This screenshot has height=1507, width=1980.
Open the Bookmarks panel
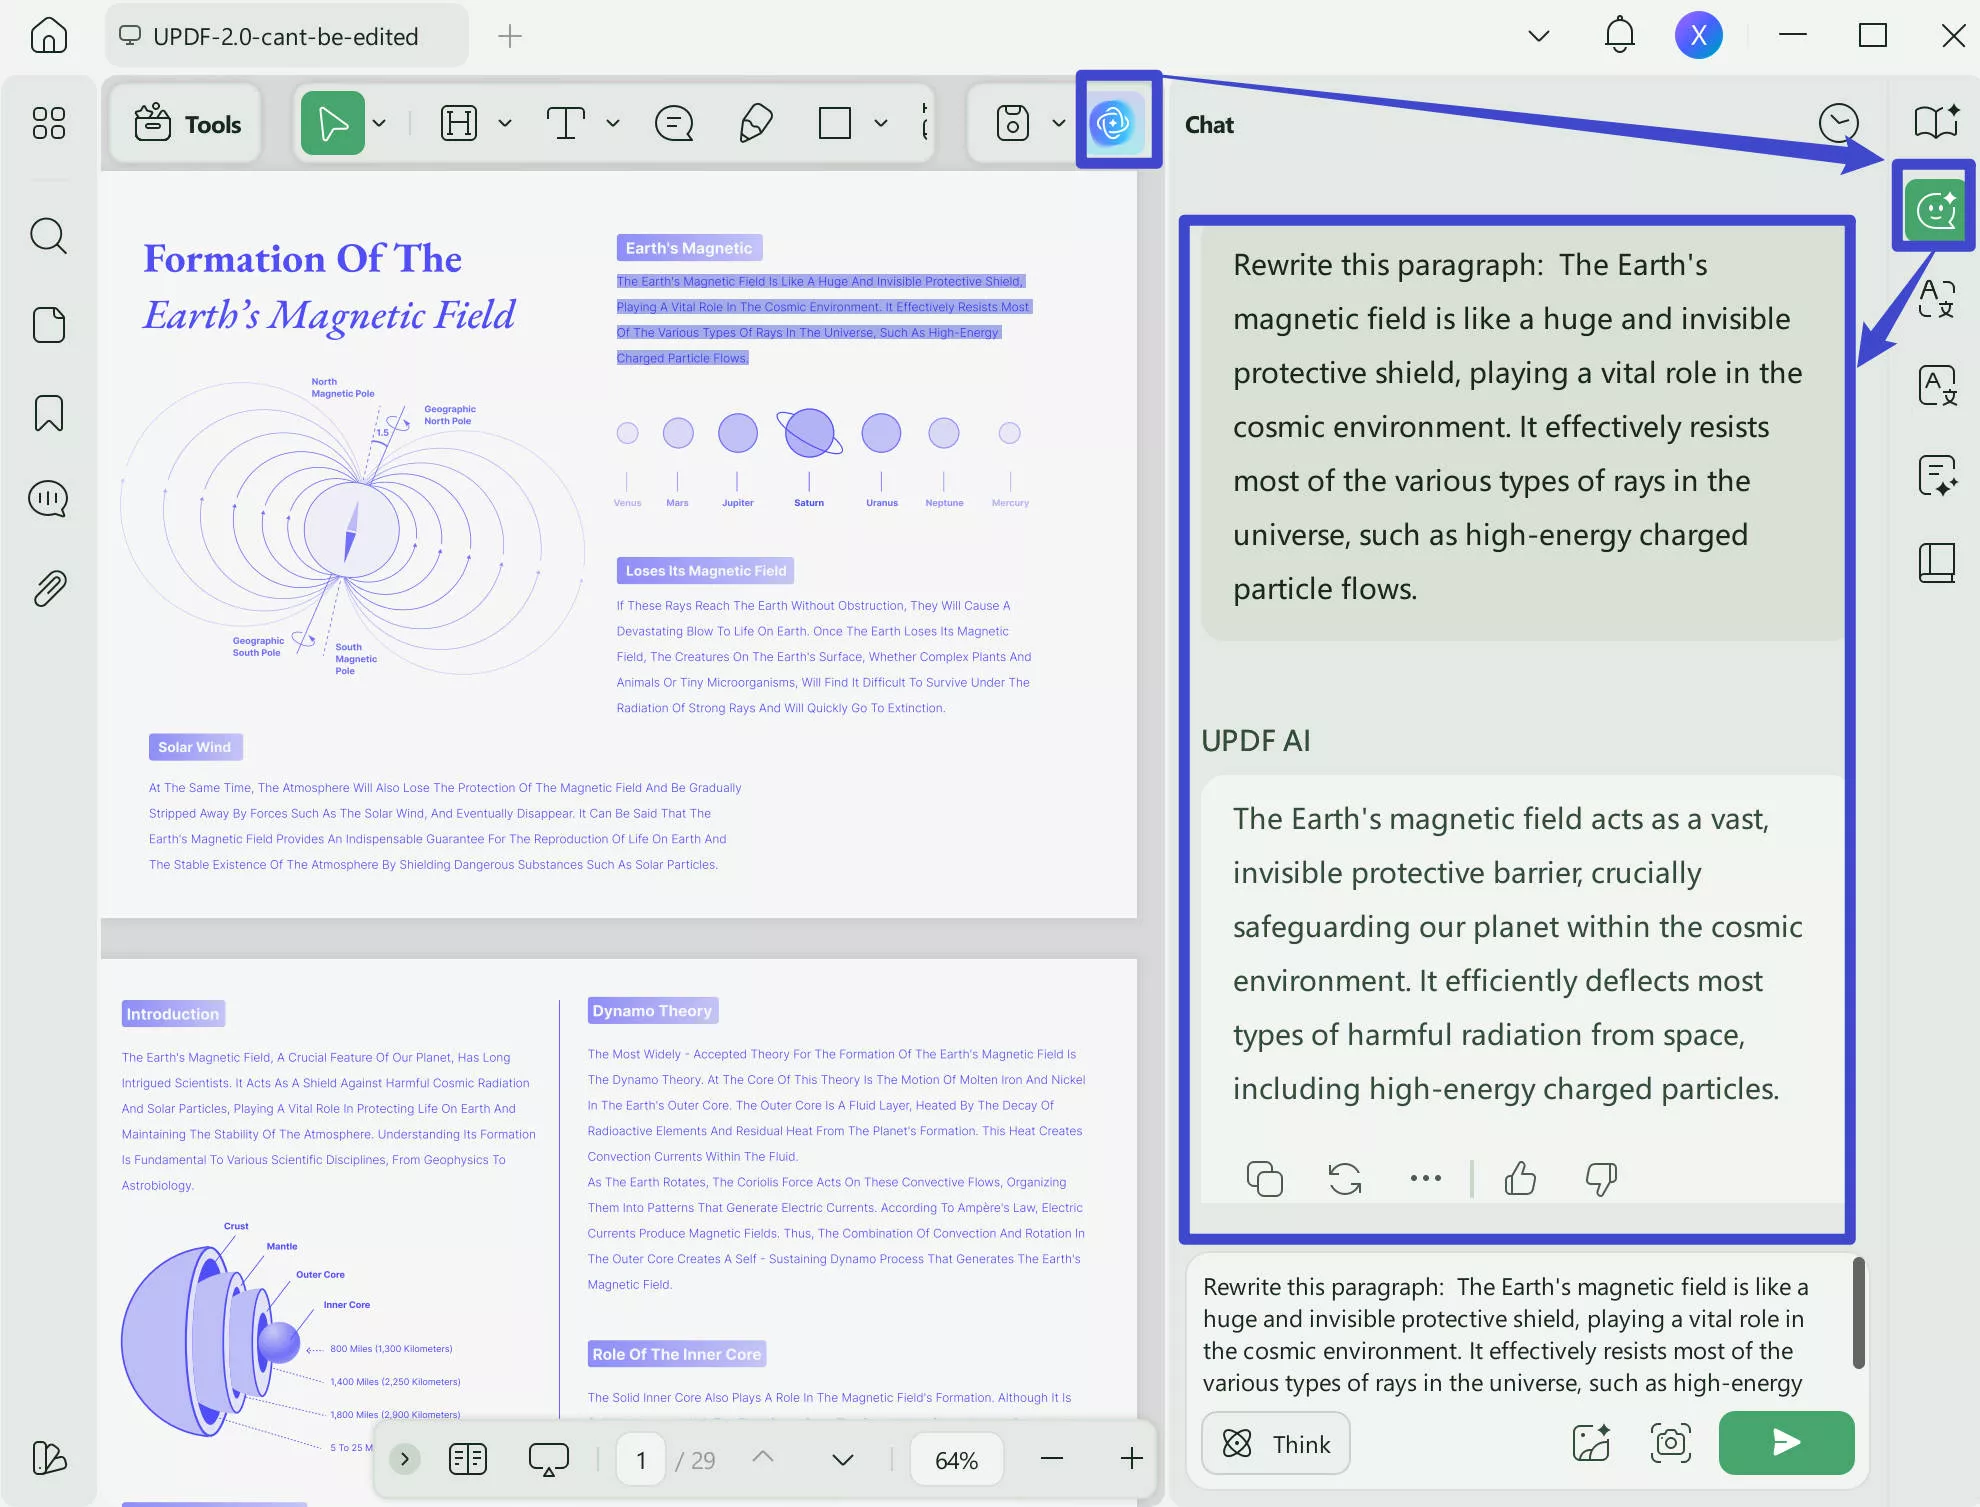point(47,412)
